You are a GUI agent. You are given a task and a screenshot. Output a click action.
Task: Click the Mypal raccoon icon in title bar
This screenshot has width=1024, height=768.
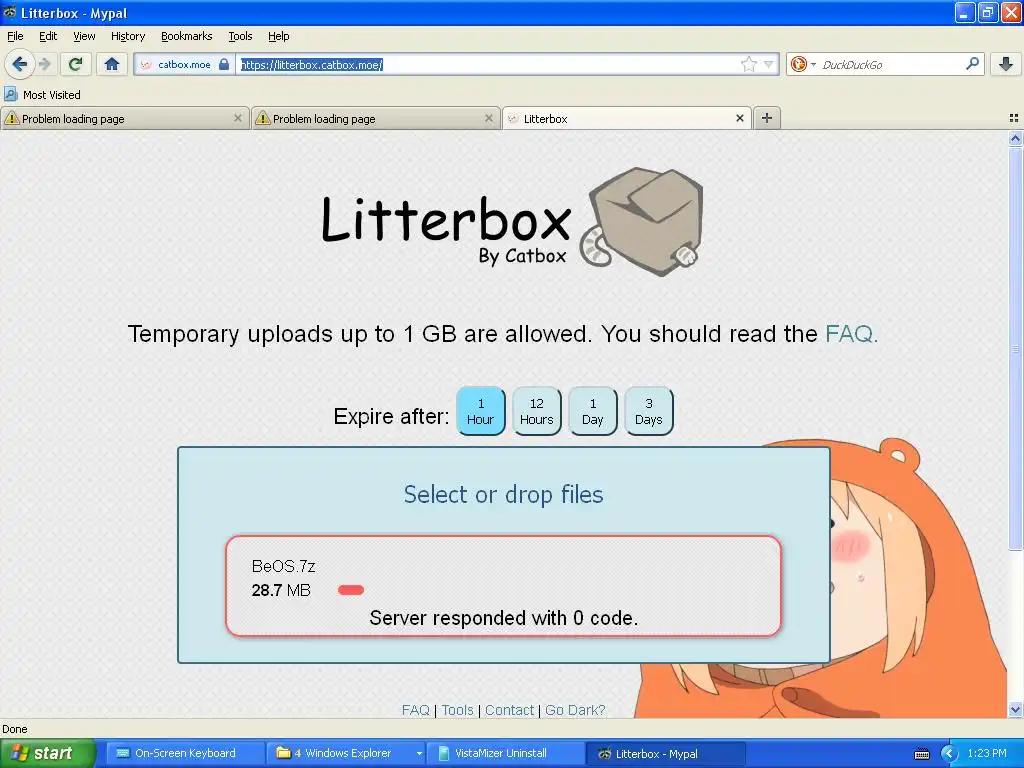tap(10, 12)
